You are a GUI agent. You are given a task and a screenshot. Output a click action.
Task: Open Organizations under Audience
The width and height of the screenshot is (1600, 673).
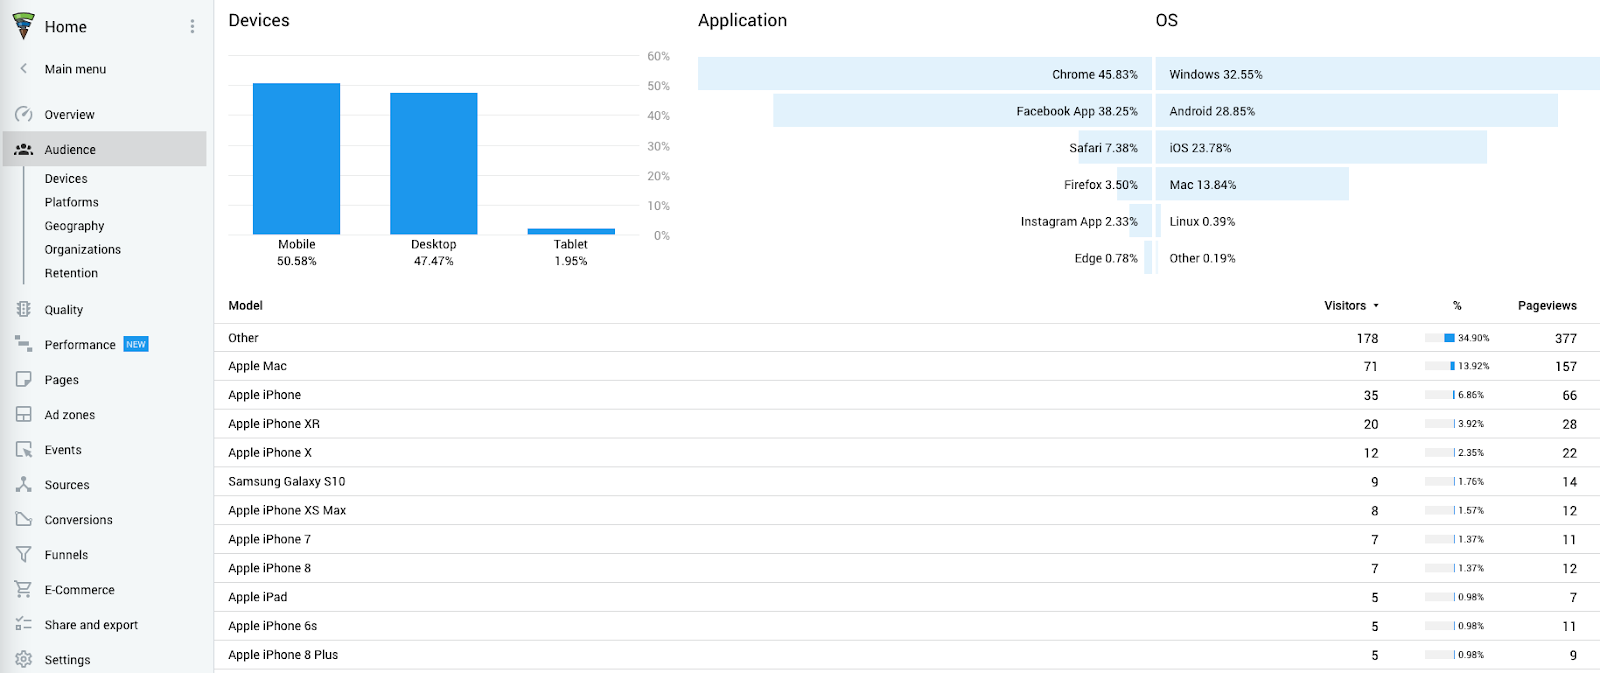point(83,249)
